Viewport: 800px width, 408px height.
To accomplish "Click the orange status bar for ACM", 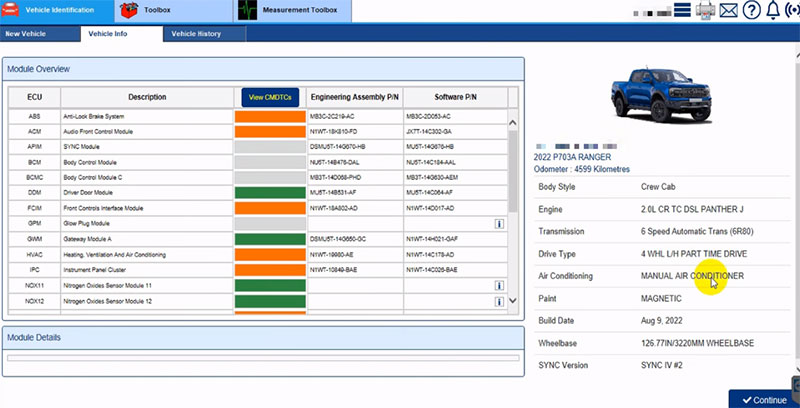I will click(270, 132).
